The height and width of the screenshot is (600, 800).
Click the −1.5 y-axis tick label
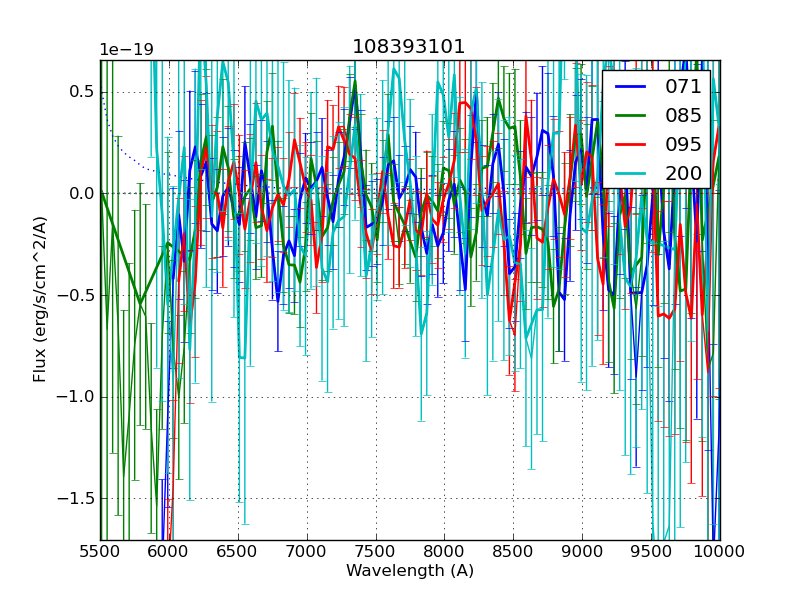coord(77,499)
